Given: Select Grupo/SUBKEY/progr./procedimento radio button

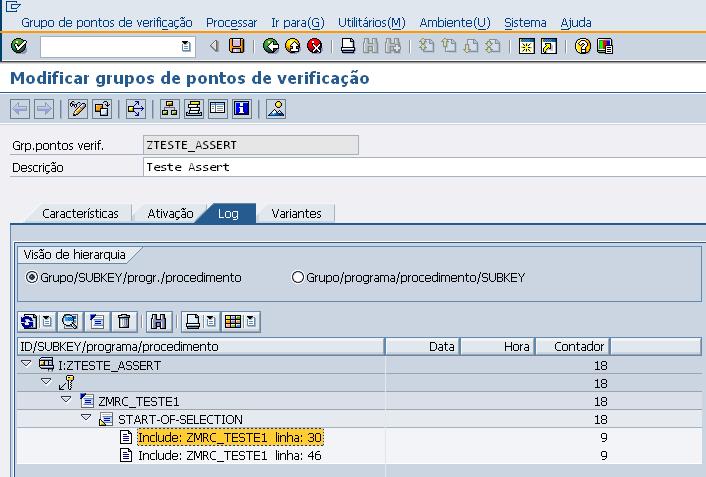Looking at the screenshot, I should tap(32, 278).
